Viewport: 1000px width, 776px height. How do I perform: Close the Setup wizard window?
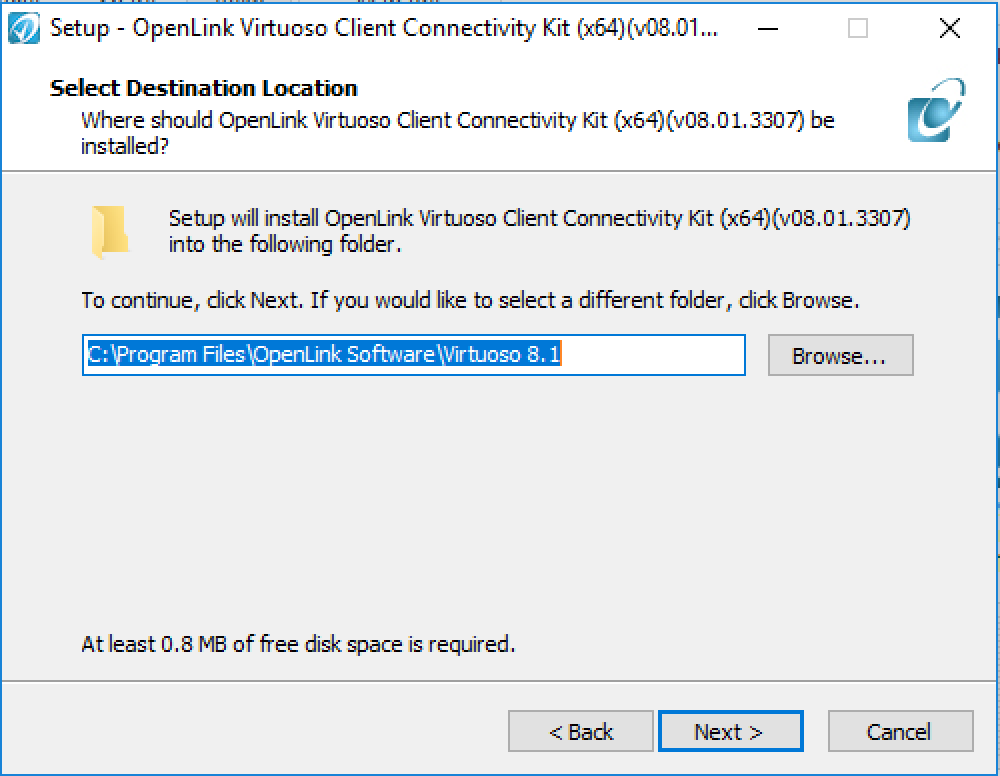[950, 28]
